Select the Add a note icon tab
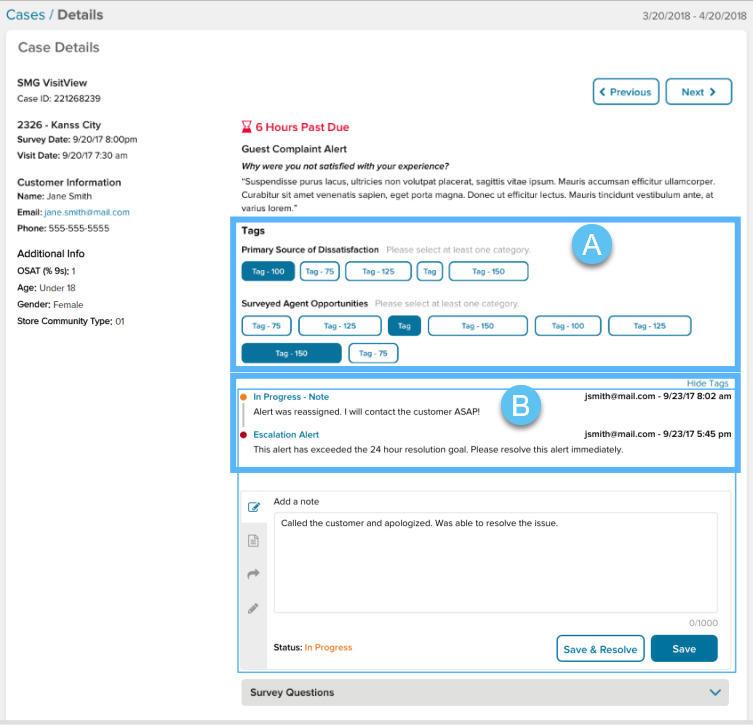This screenshot has width=753, height=727. pyautogui.click(x=254, y=507)
